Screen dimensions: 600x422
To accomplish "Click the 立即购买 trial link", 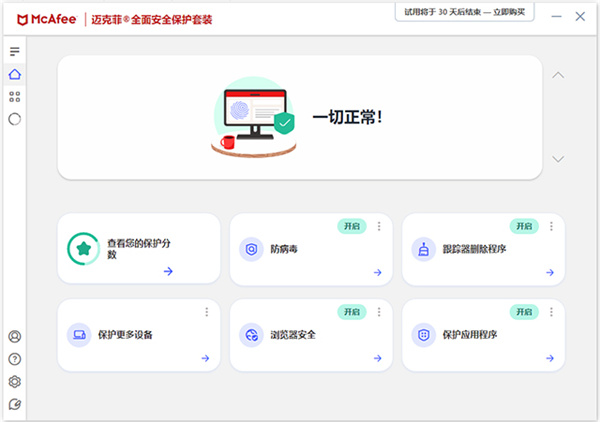I will 513,12.
